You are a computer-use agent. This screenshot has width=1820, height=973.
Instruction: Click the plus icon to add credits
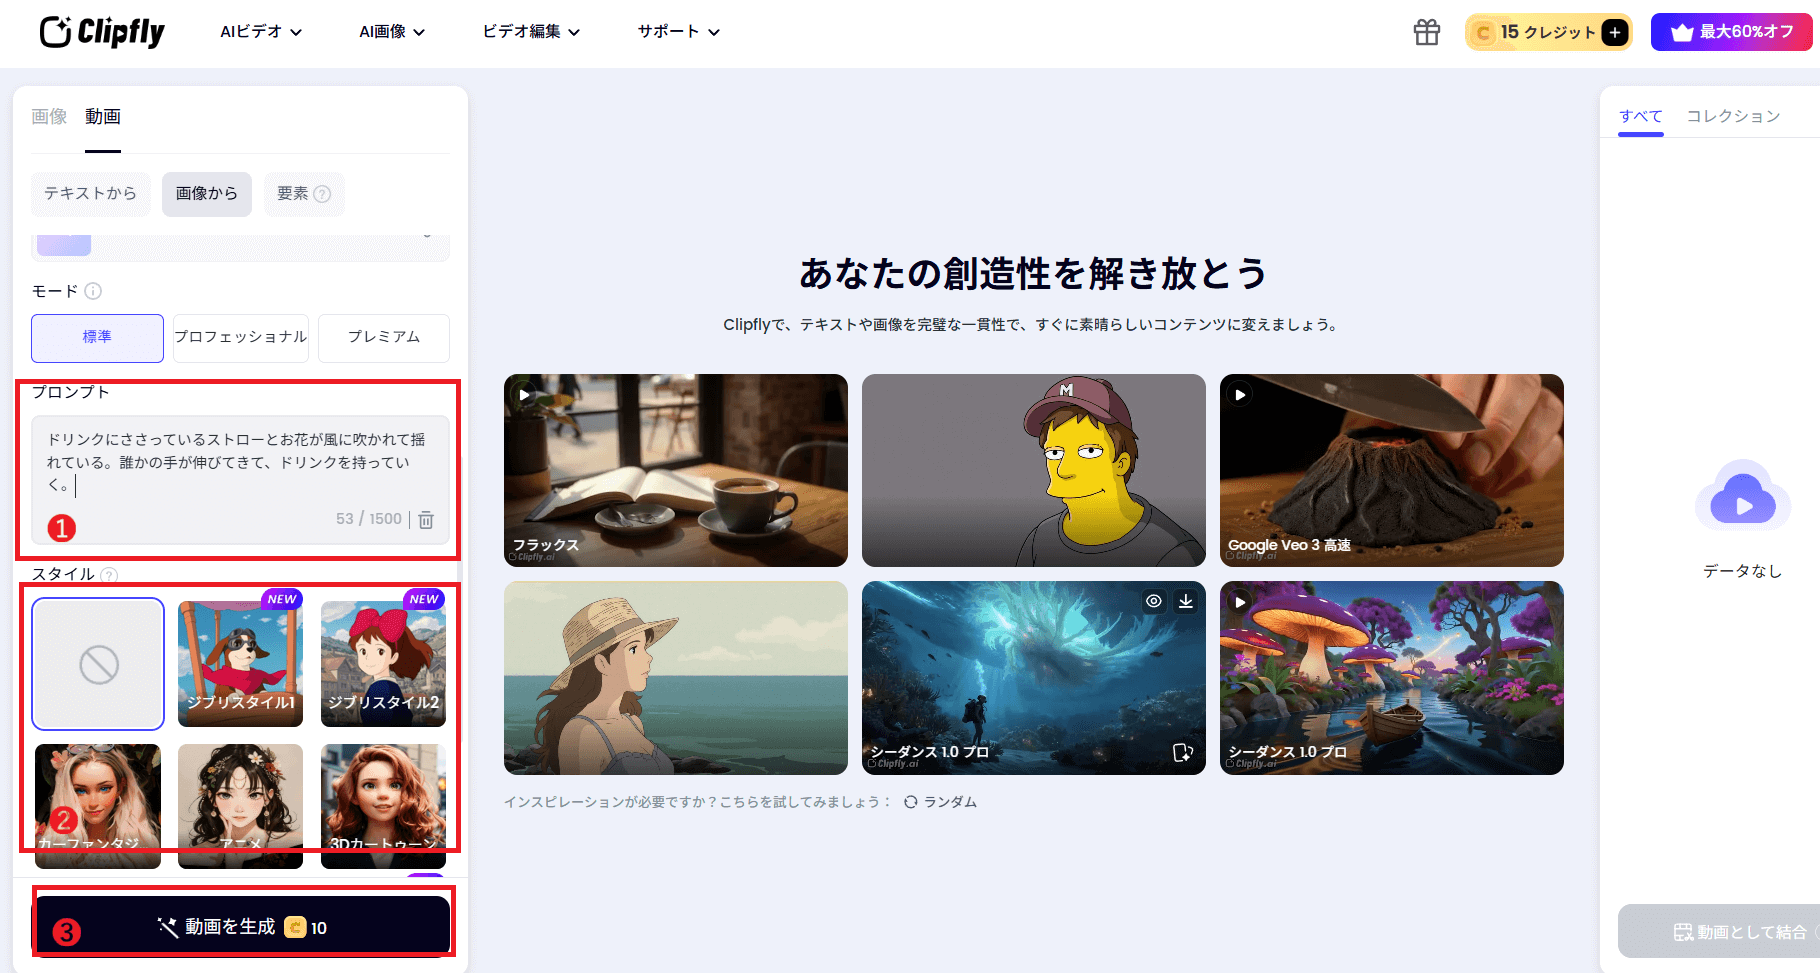(1614, 32)
